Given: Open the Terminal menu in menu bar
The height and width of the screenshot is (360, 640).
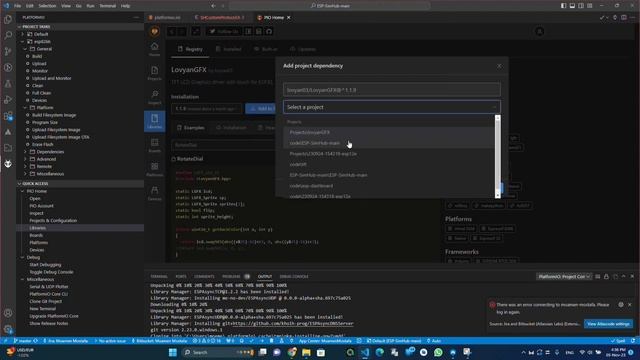Looking at the screenshot, I should pos(108,6).
